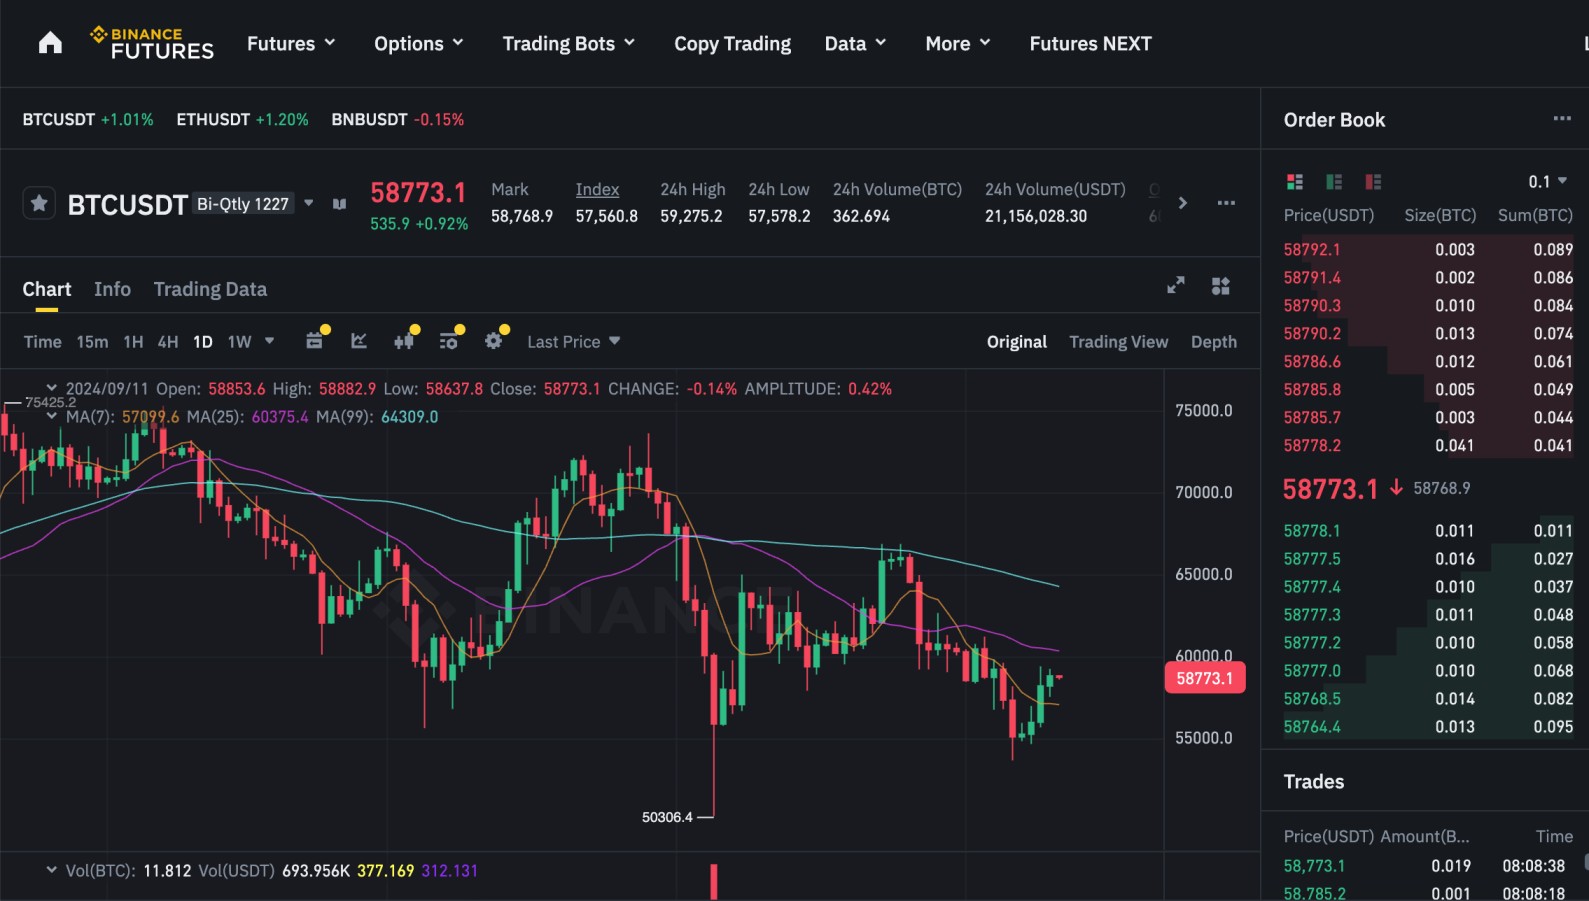Viewport: 1589px width, 901px height.
Task: Select the Depth chart view
Action: [x=1214, y=341]
